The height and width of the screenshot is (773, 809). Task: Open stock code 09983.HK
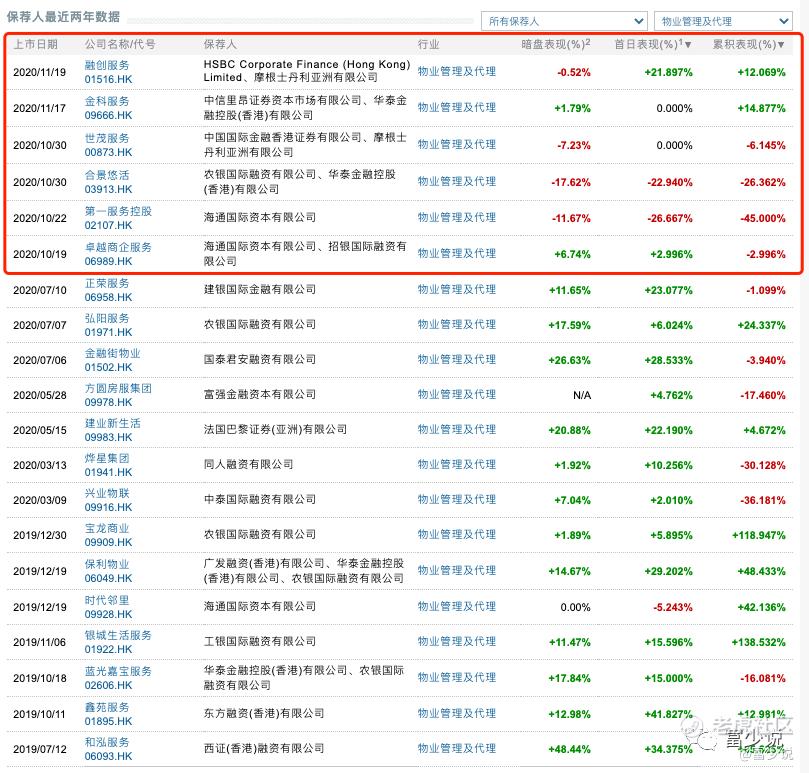[108, 437]
